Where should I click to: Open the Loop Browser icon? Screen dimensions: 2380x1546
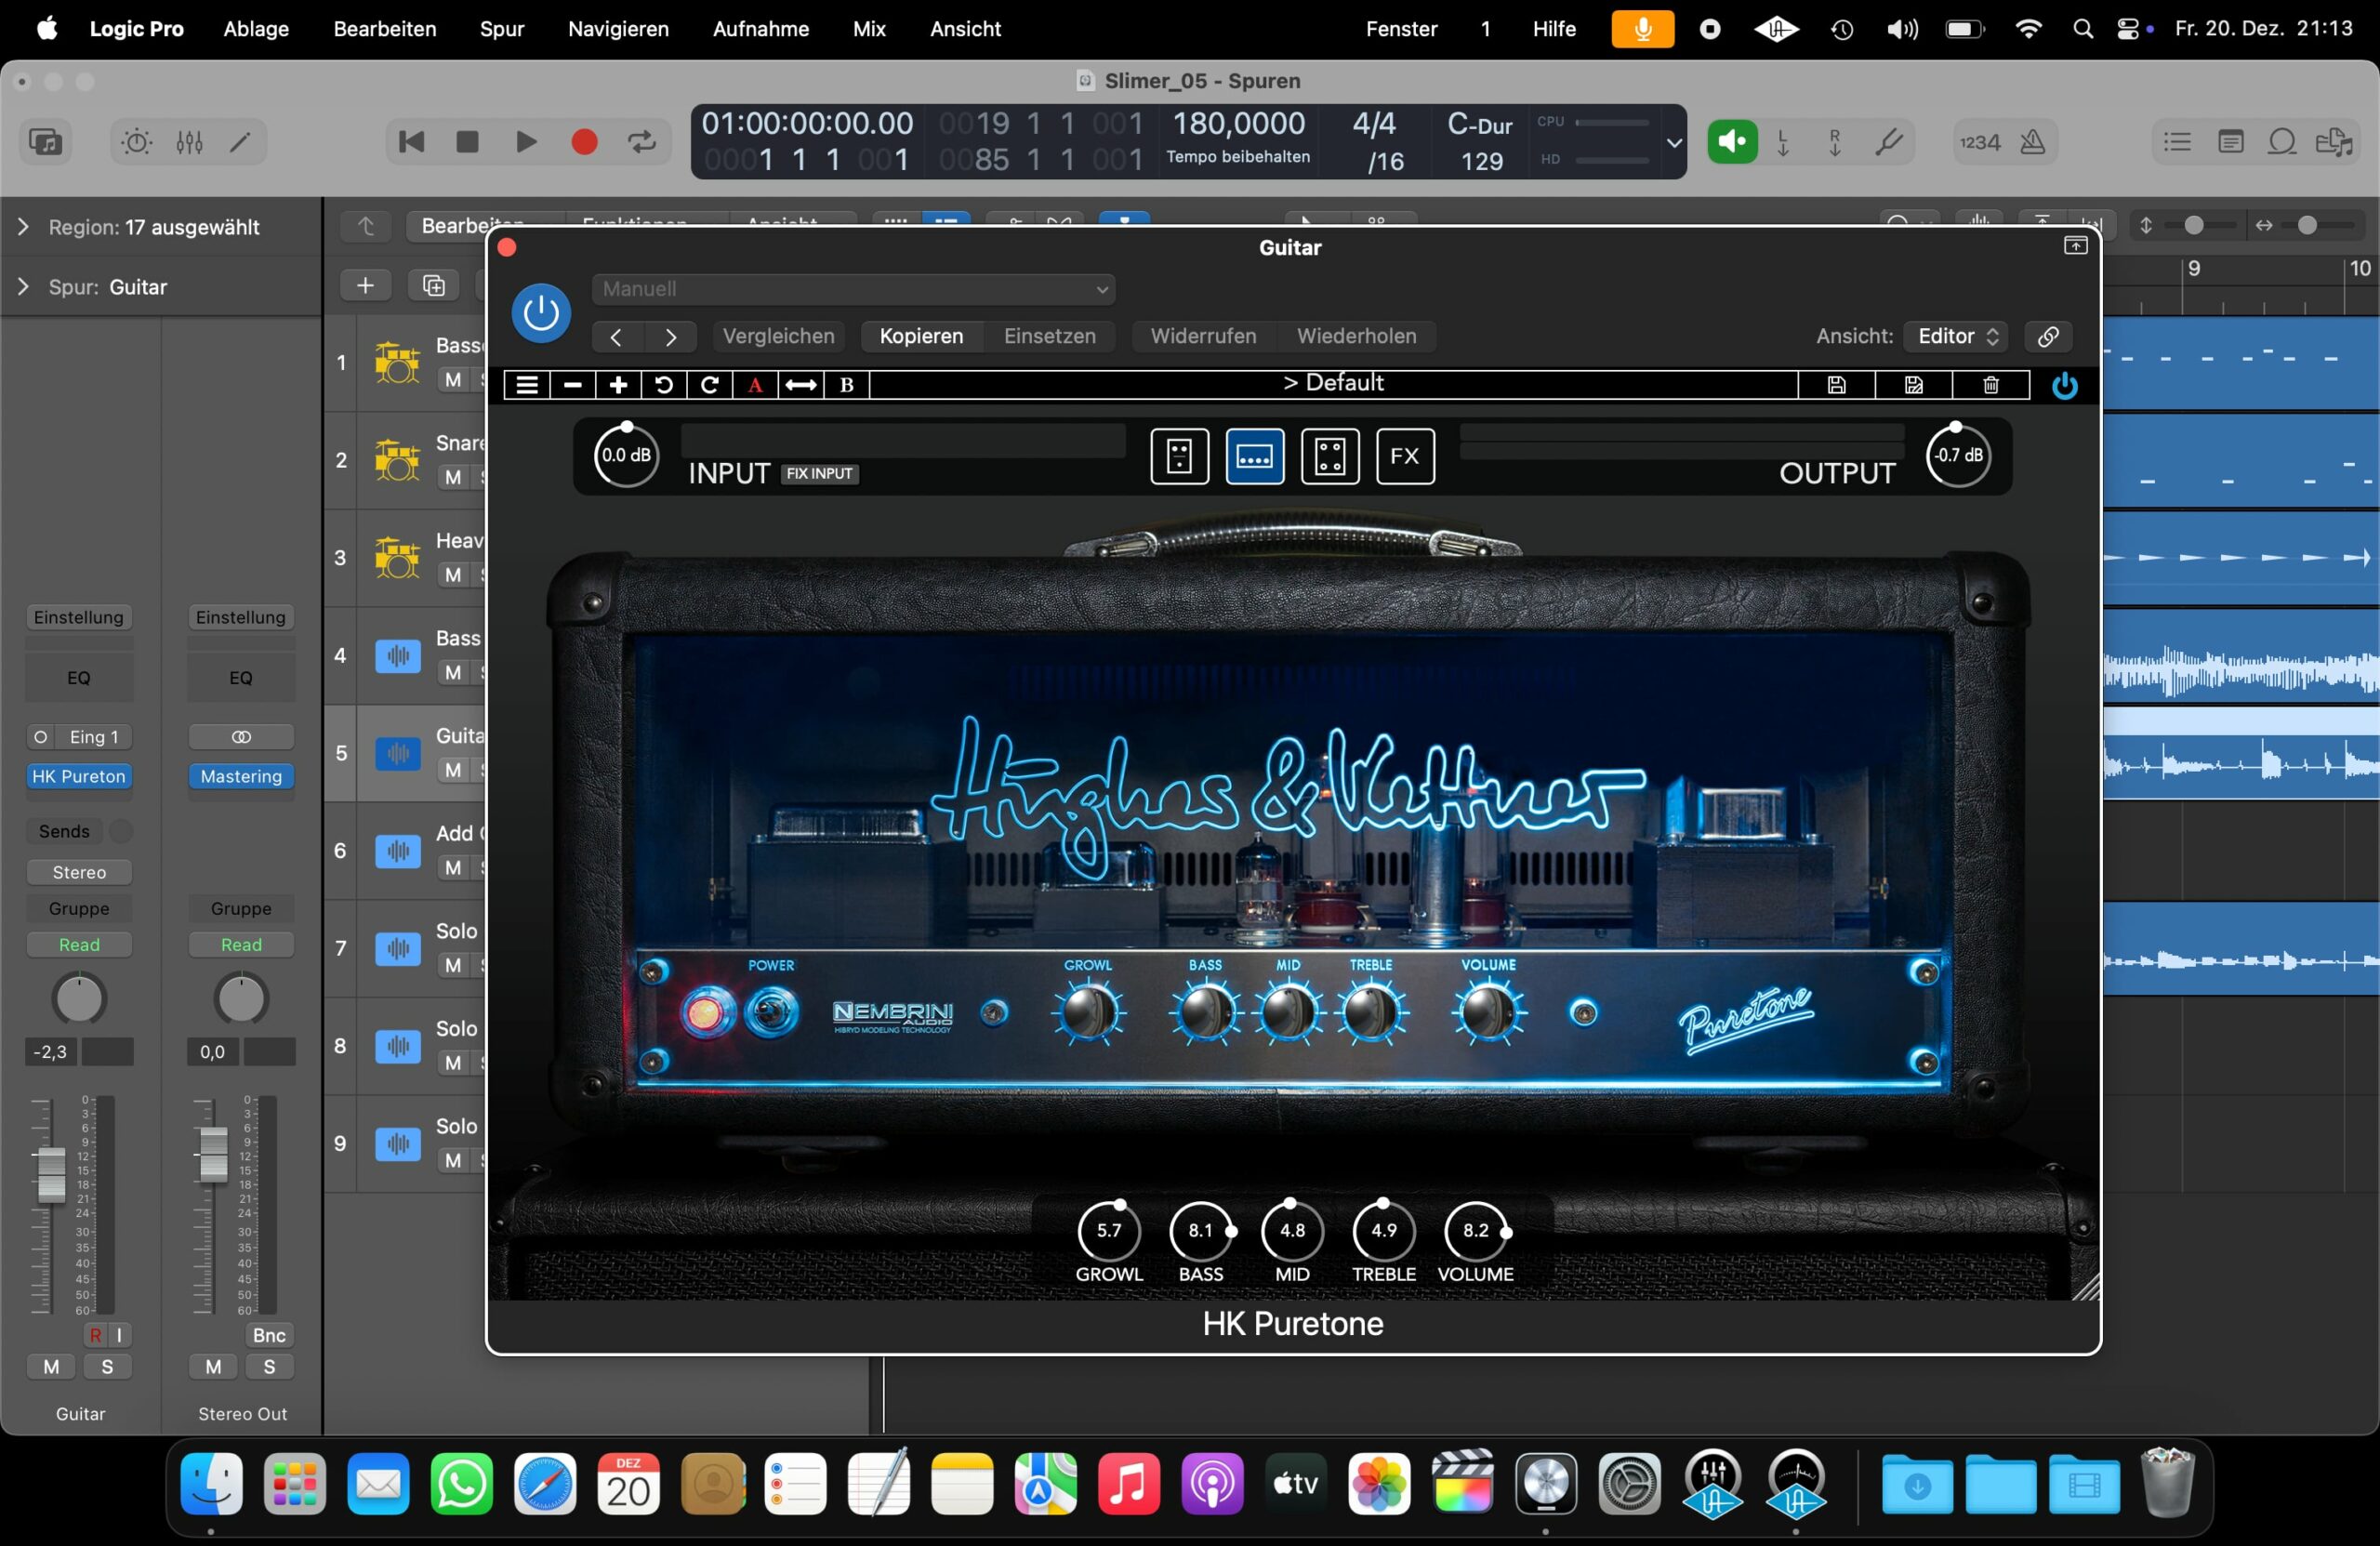tap(2282, 142)
